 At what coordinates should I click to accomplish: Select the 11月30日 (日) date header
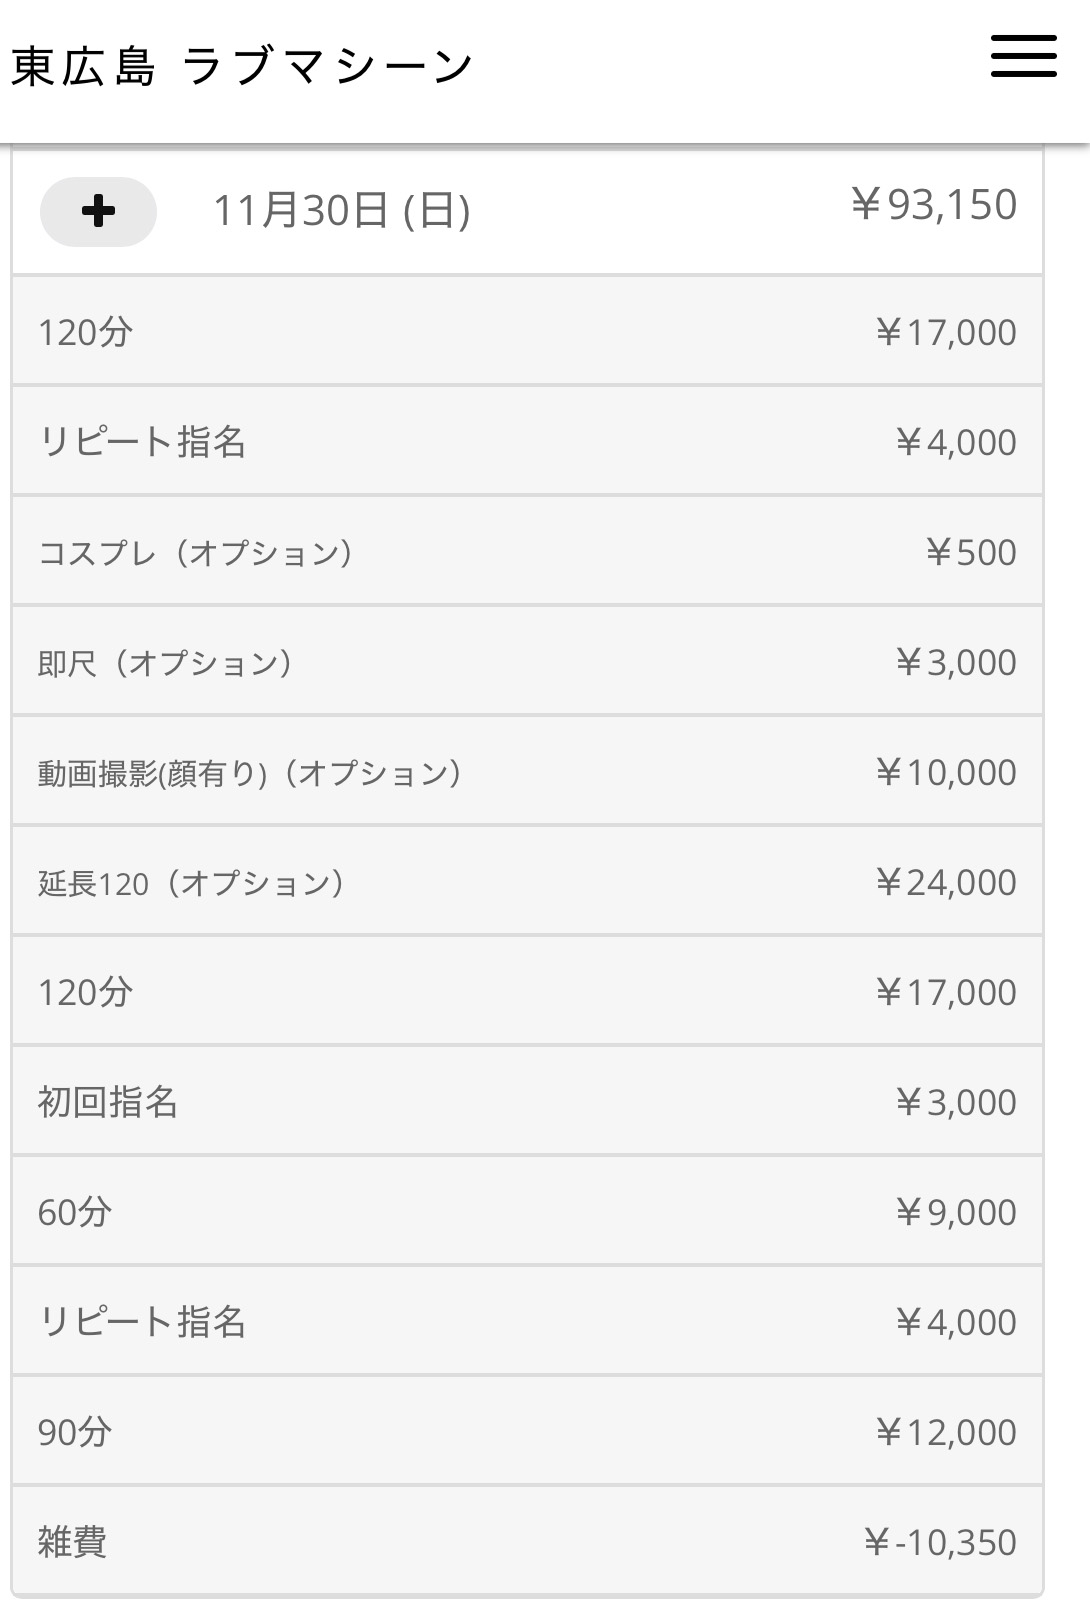[342, 211]
